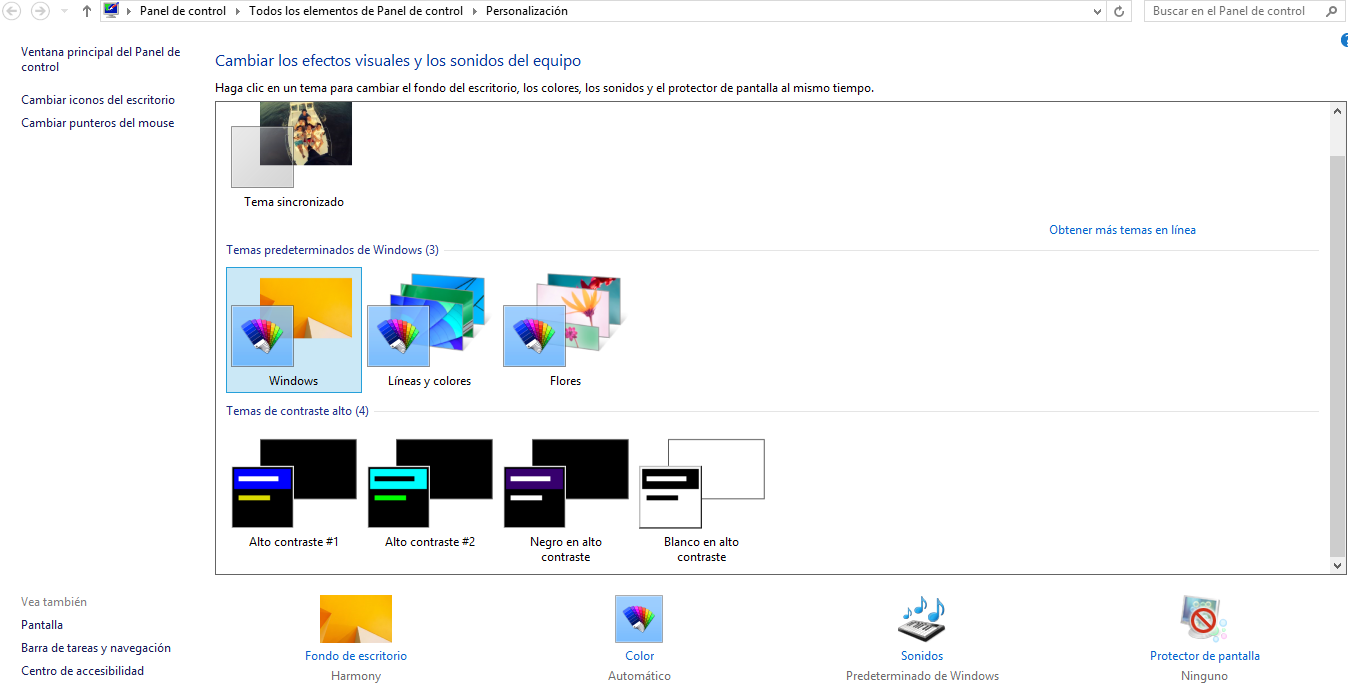The height and width of the screenshot is (696, 1348).
Task: Go up one level with Up arrow
Action: coord(87,11)
